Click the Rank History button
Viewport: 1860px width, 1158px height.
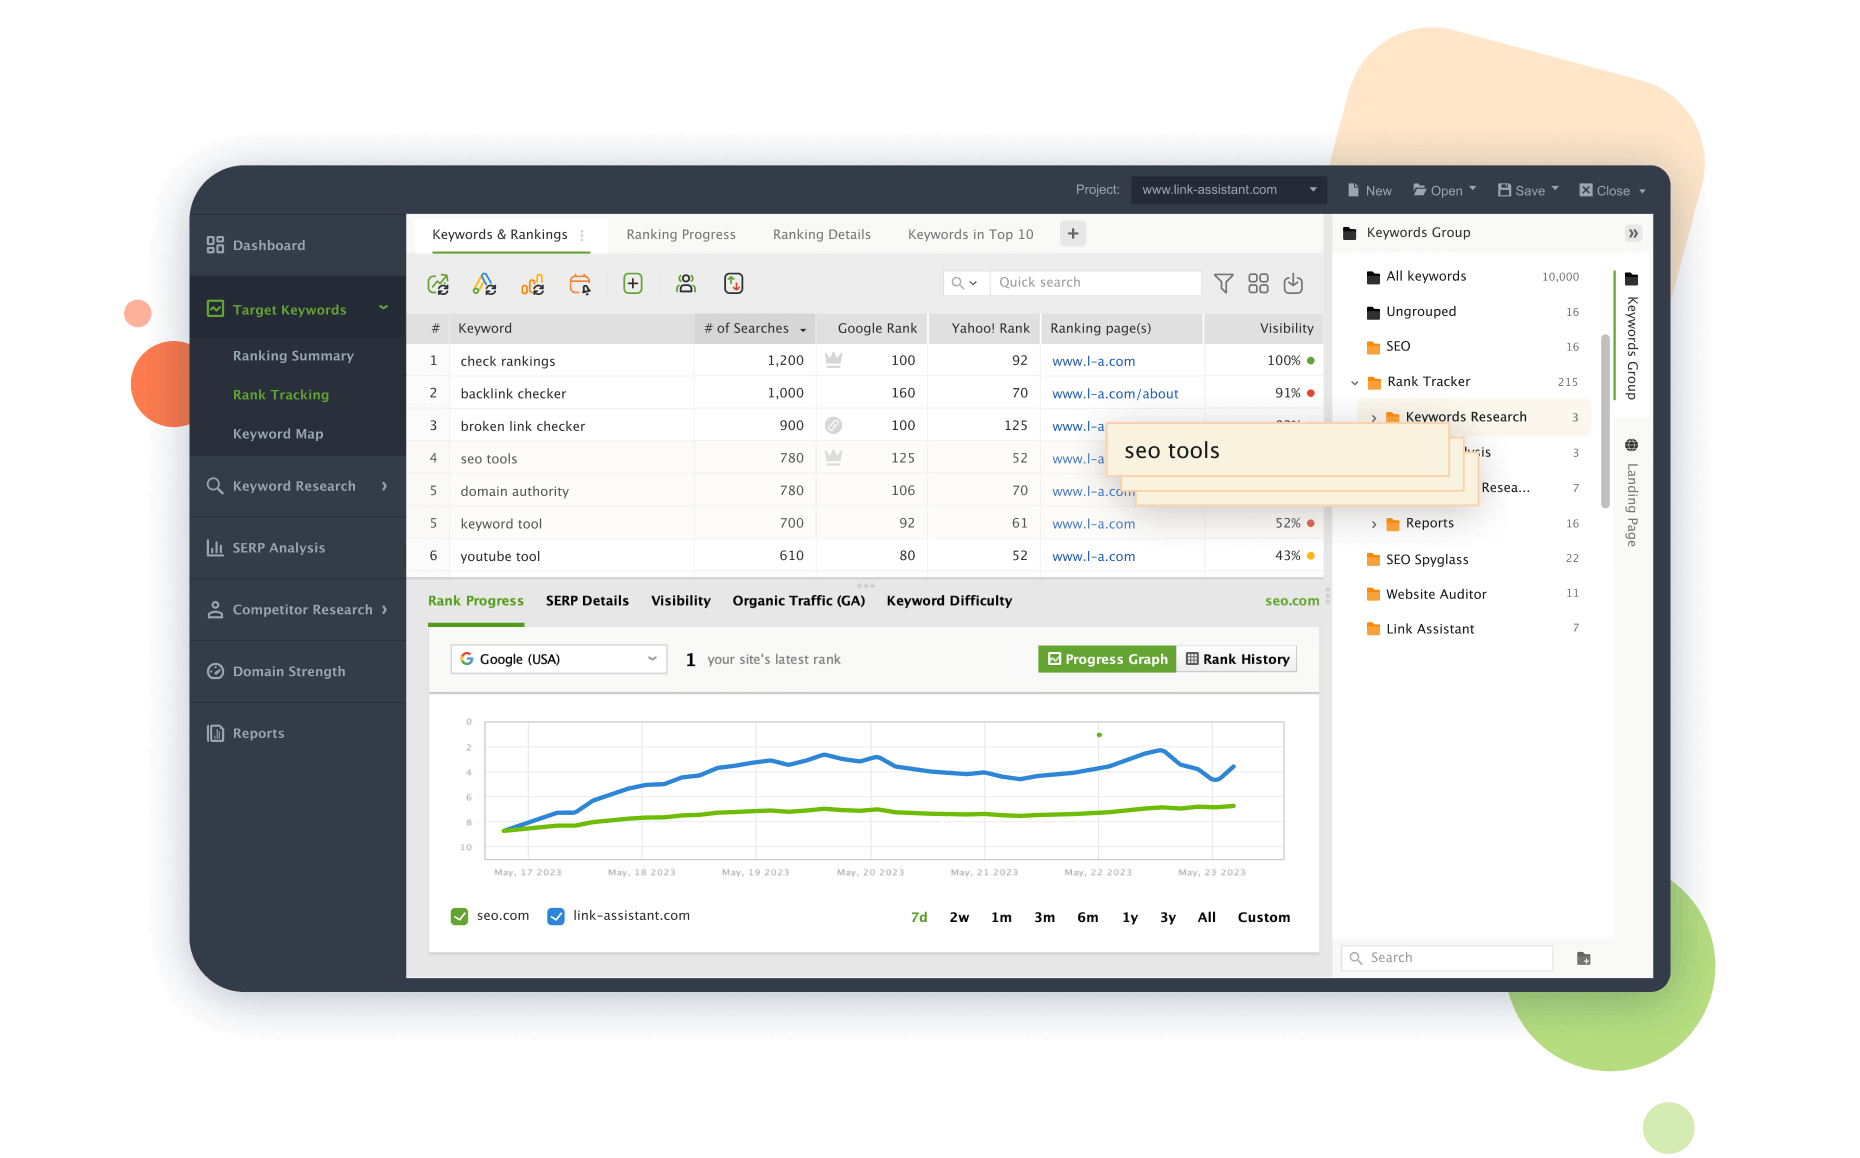(x=1237, y=659)
